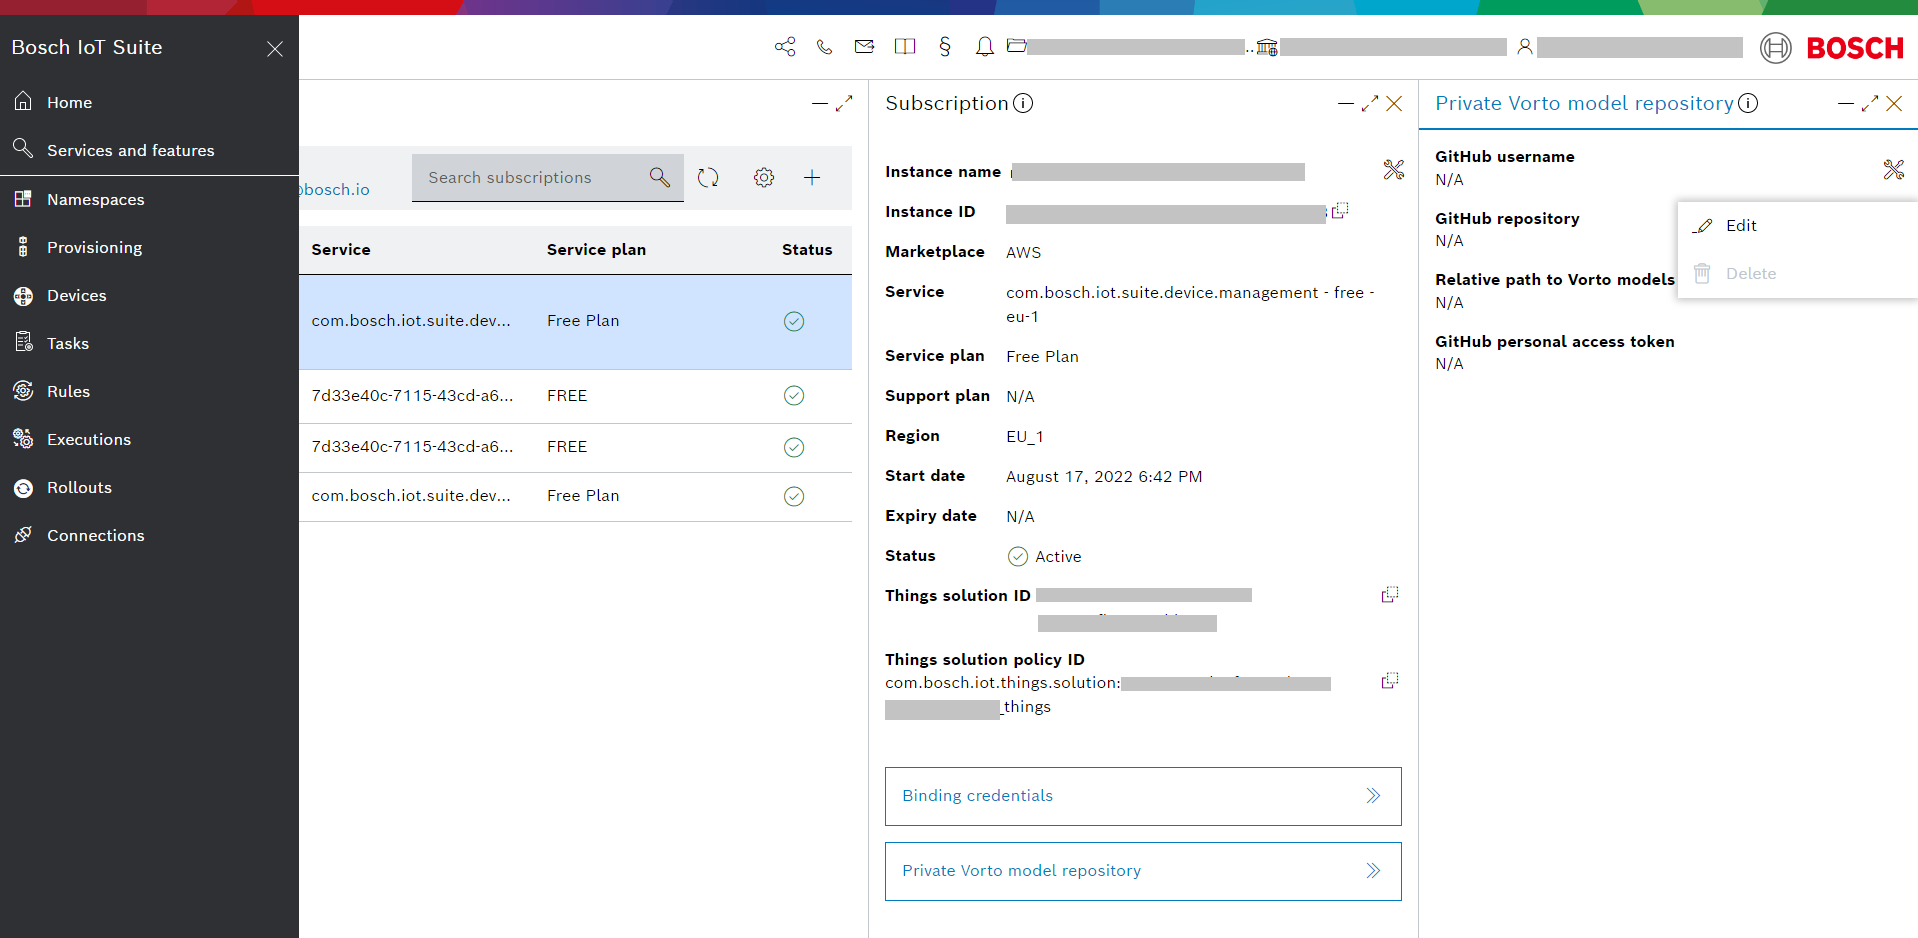Click the user profile icon
The image size is (1918, 938).
tap(1525, 47)
